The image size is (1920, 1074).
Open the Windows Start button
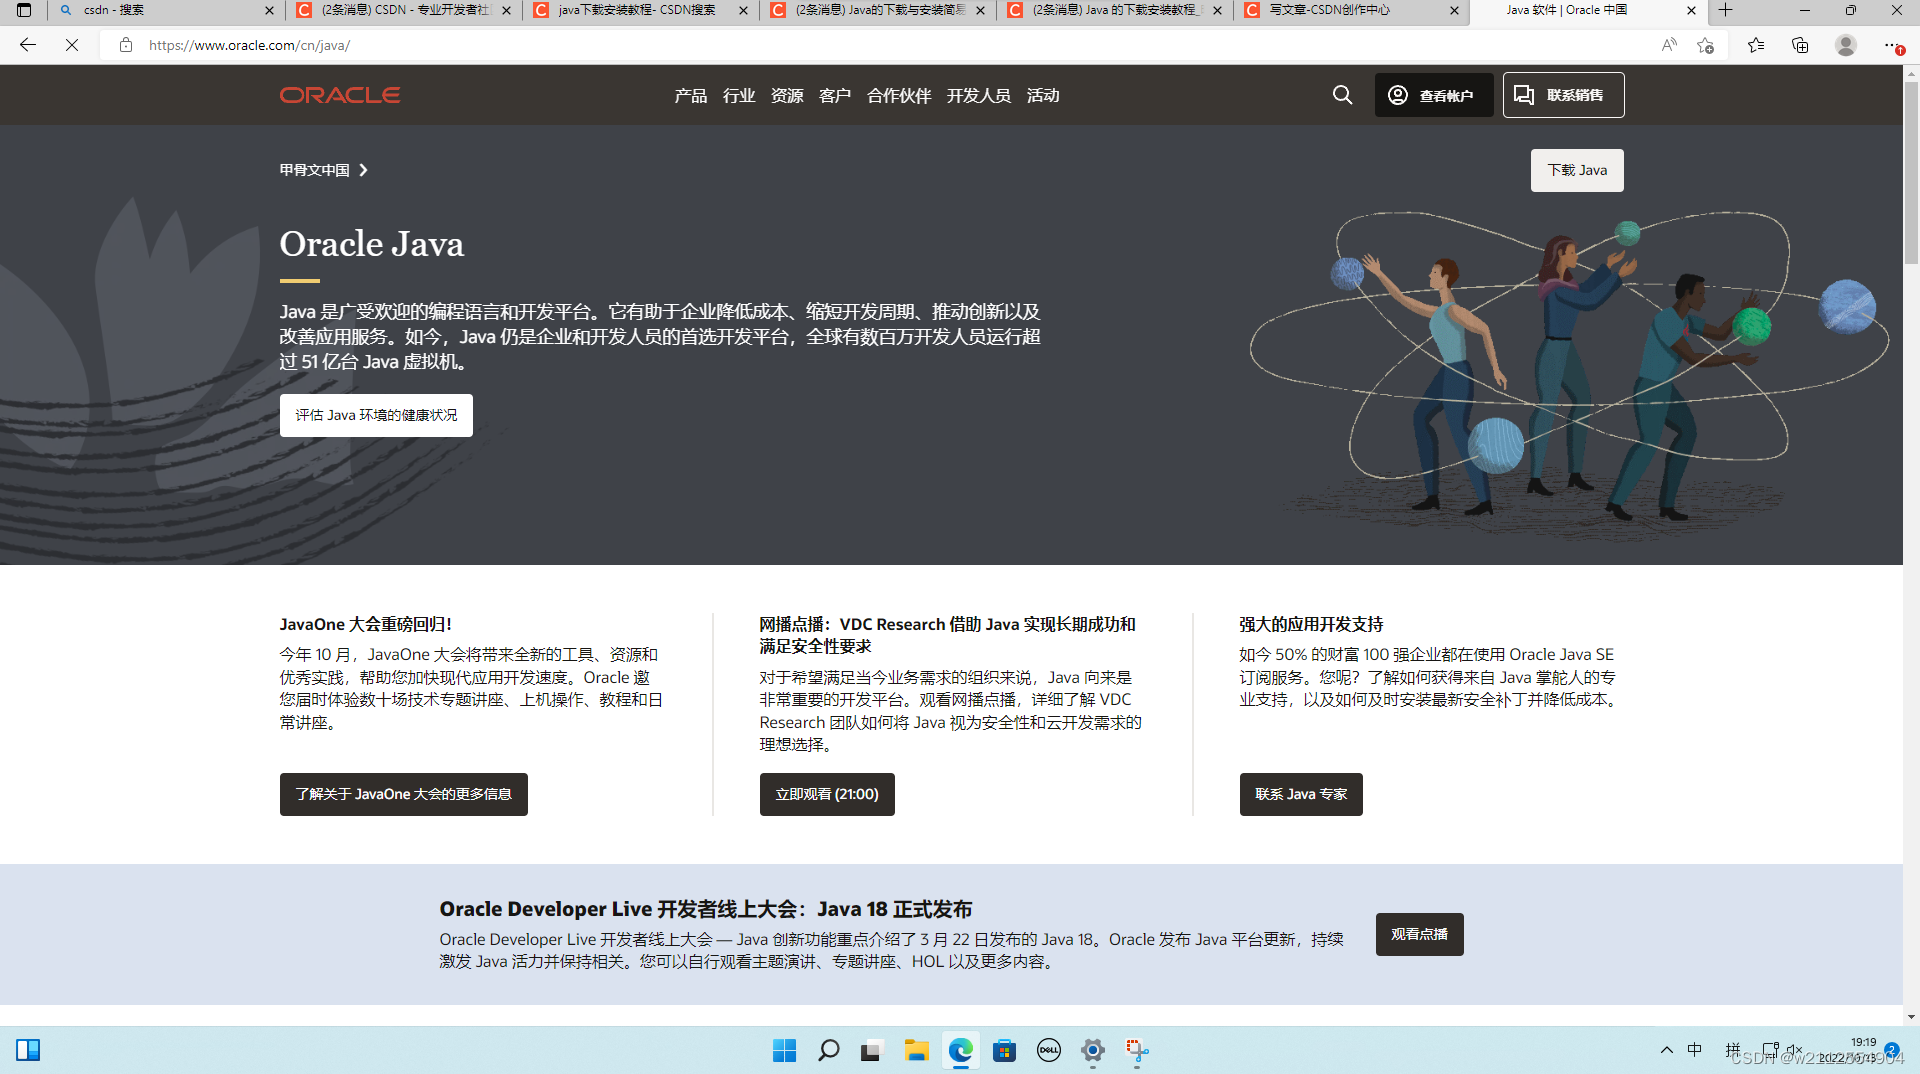click(784, 1050)
